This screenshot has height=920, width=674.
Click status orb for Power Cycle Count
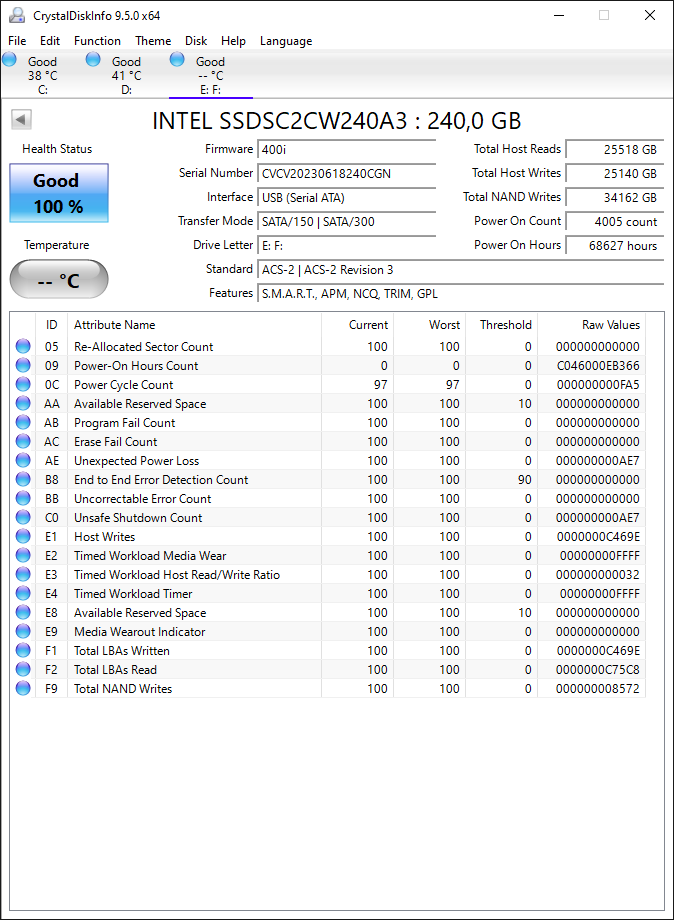(23, 384)
